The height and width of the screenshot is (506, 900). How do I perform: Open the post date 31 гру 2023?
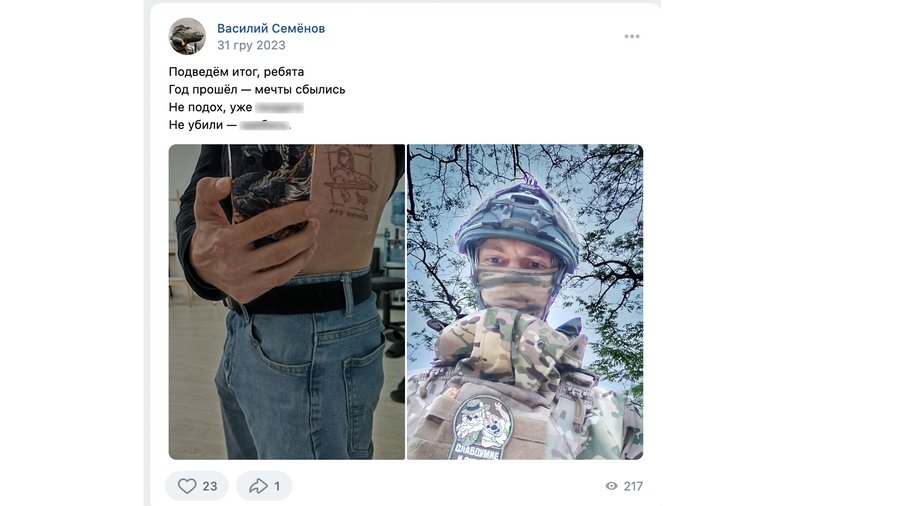click(251, 45)
